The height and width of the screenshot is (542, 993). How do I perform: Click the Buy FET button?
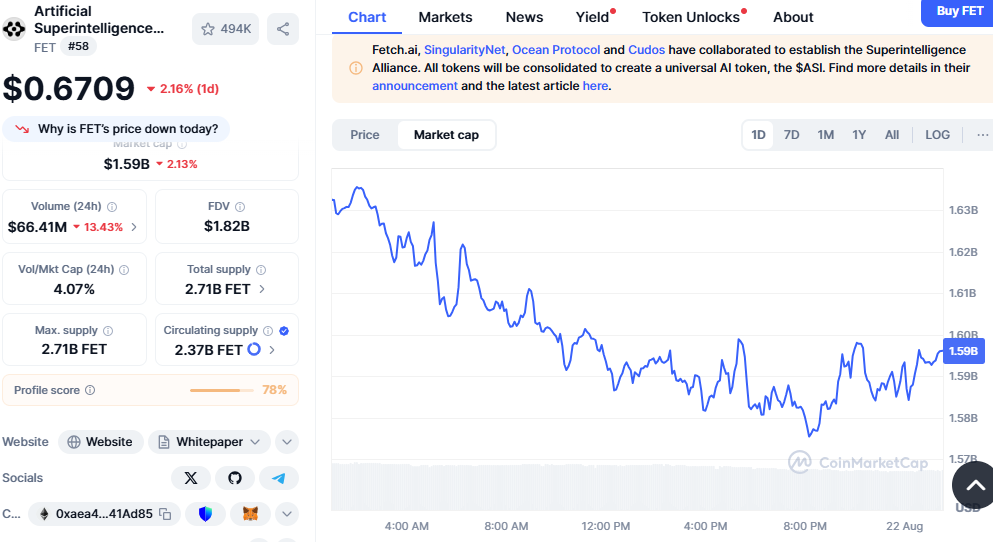click(959, 11)
